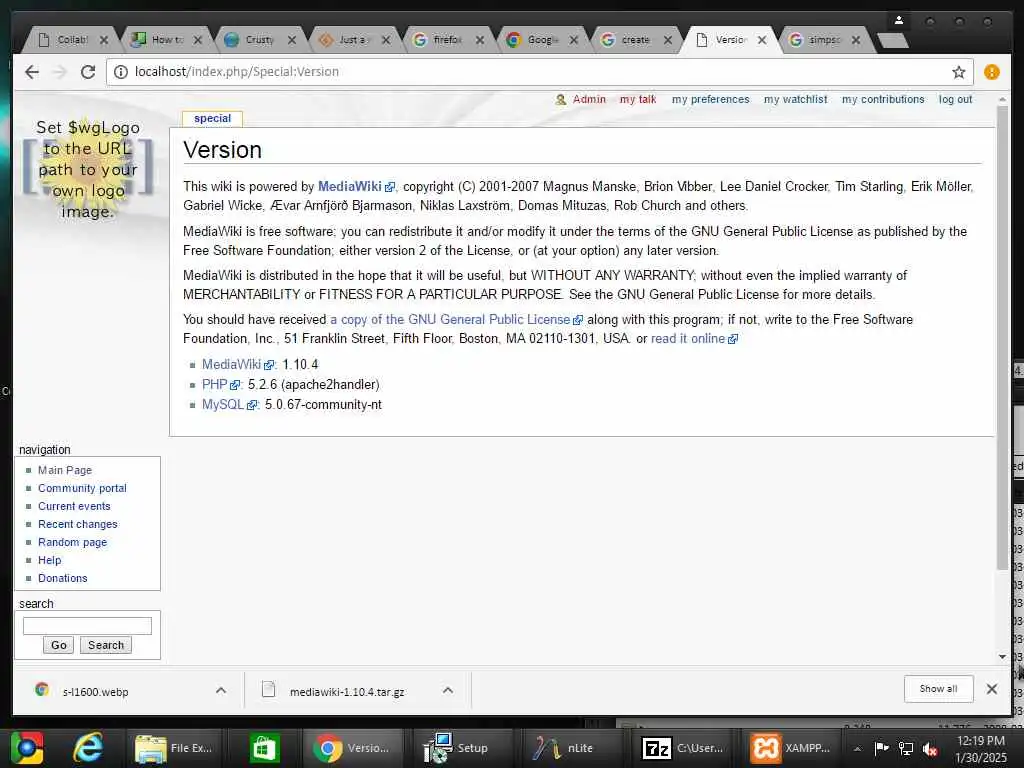Click the wiki logo placeholder image
The image size is (1024, 768).
88,168
